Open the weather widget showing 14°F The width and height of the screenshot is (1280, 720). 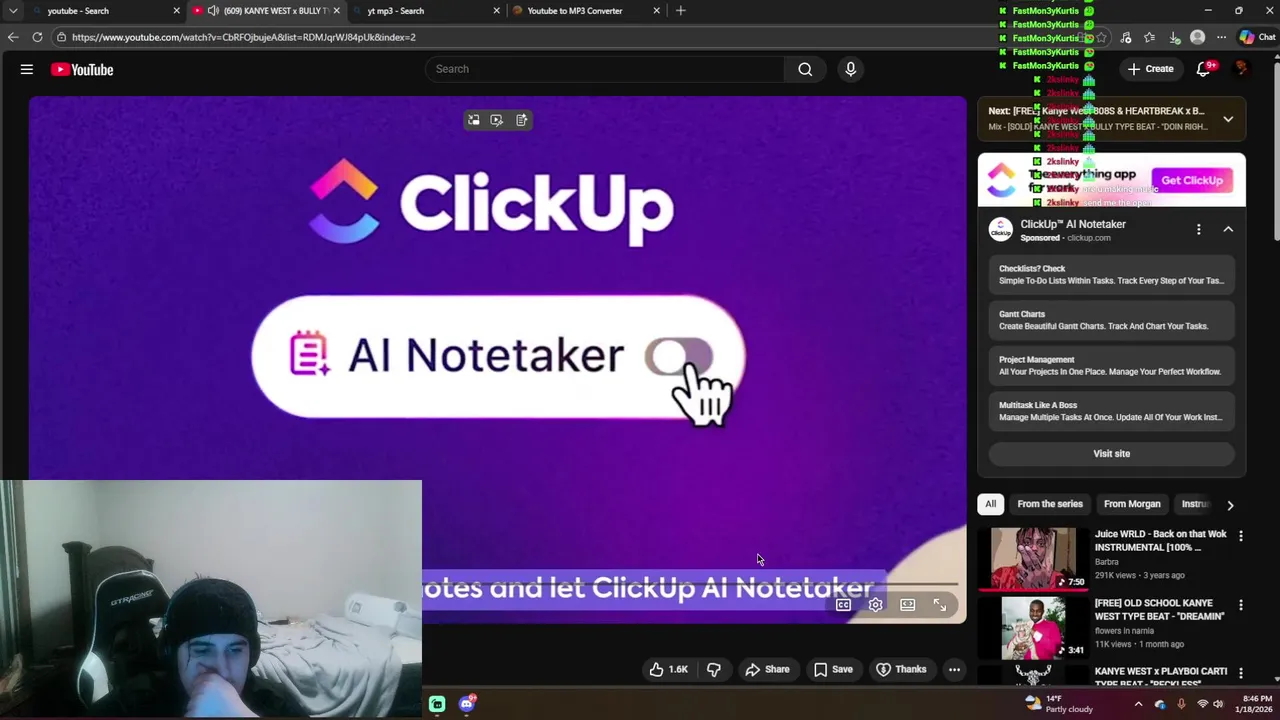1059,704
